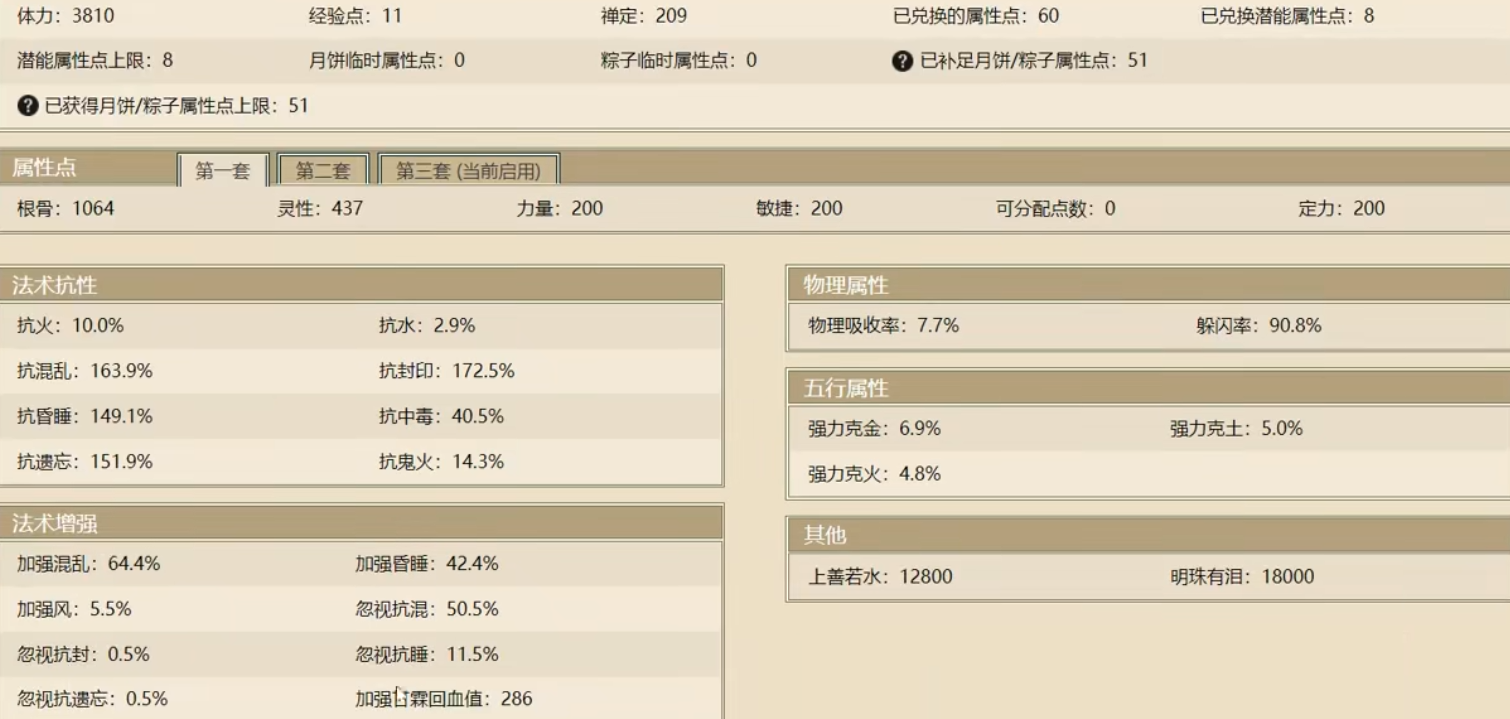This screenshot has height=719, width=1510.
Task: Click the 抗封印: 172.5% resistance entry
Action: click(x=446, y=371)
